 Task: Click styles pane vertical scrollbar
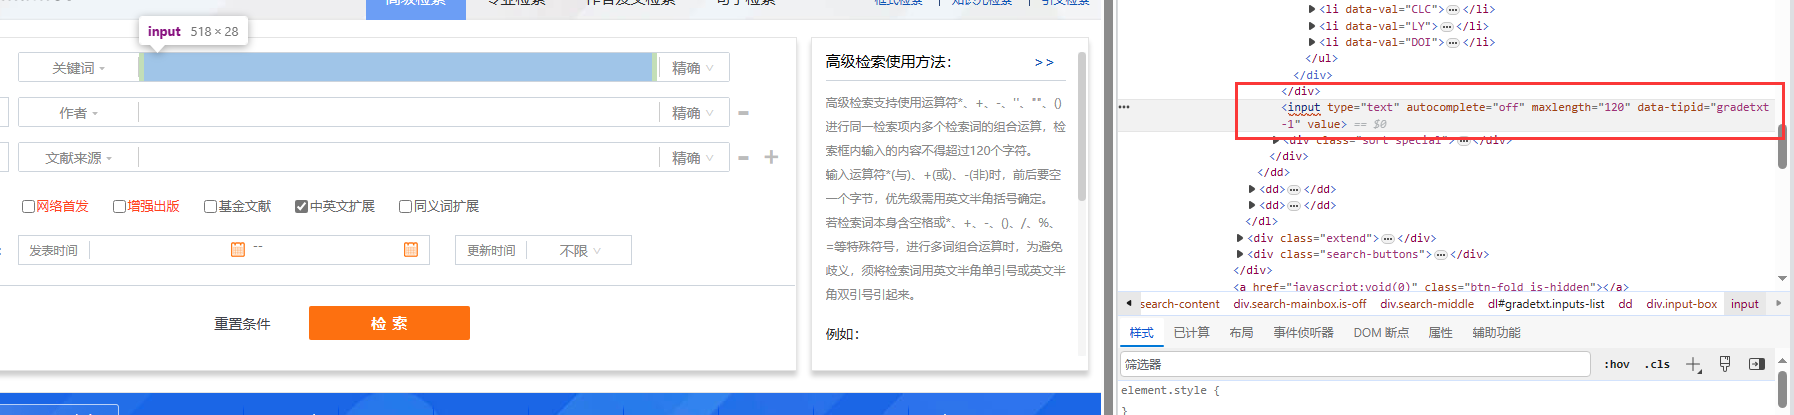coord(1782,390)
